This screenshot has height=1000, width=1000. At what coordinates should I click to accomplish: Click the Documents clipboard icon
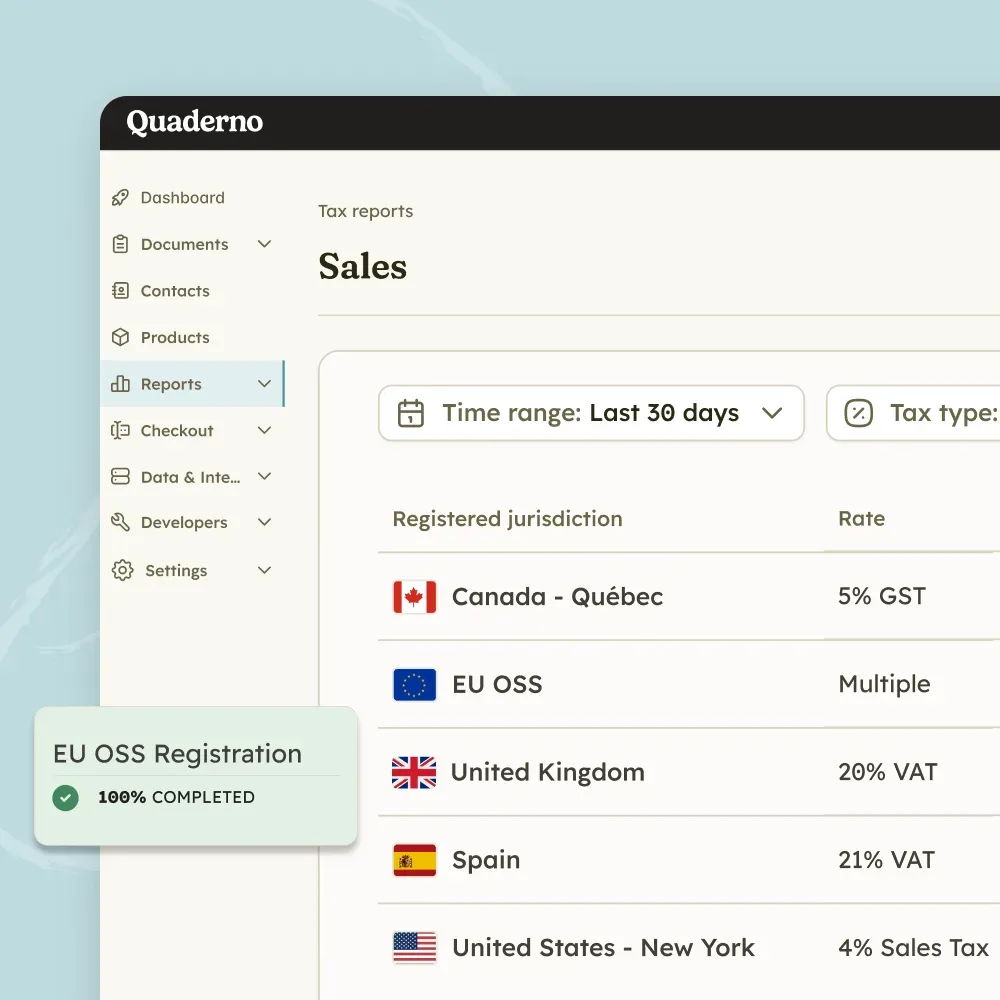120,244
